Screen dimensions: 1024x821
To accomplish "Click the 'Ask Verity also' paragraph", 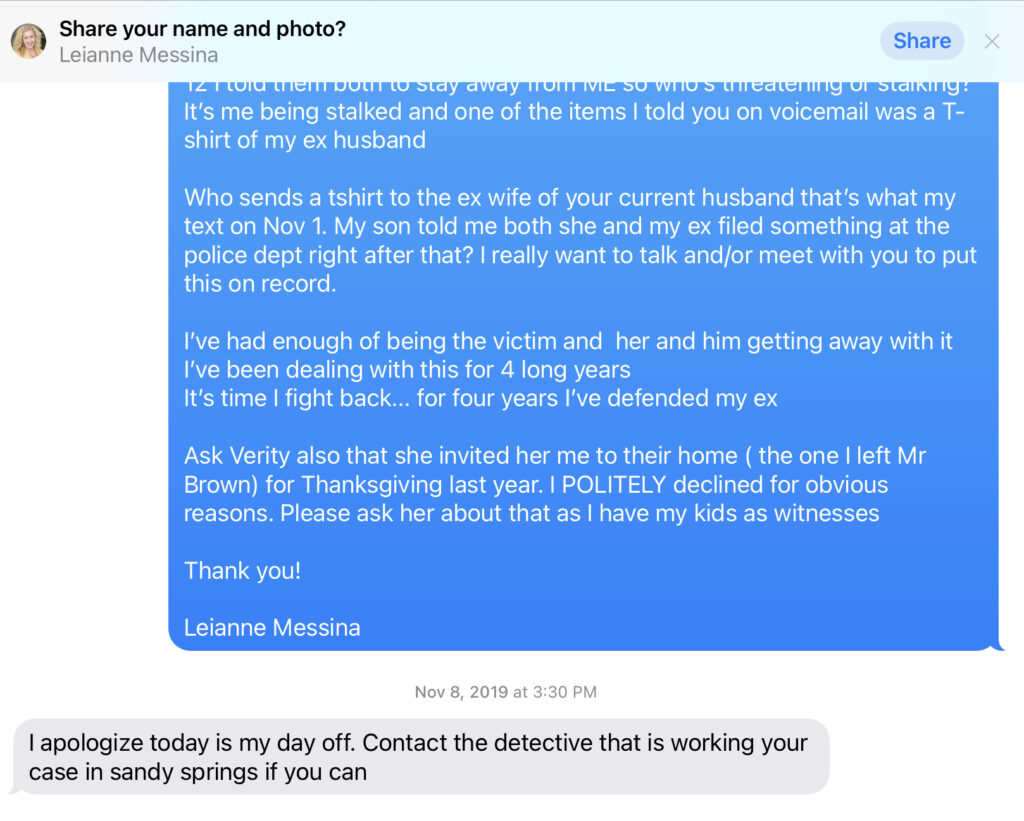I will click(x=555, y=485).
